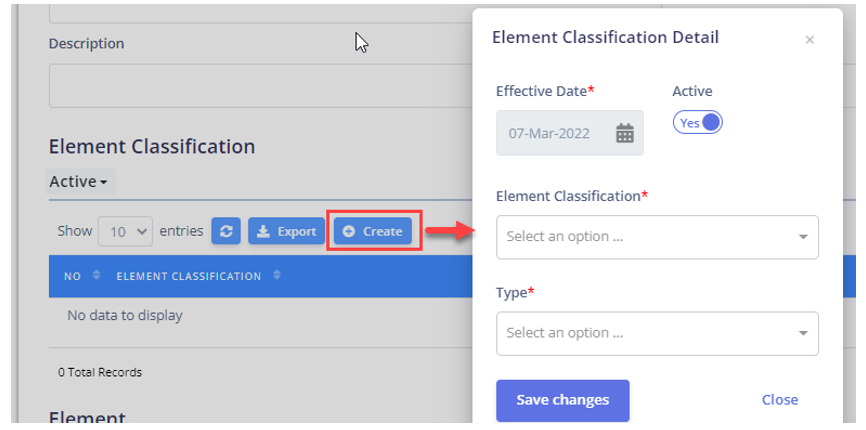Screen dimensions: 866x430
Task: Close the dialog with the X icon
Action: pyautogui.click(x=810, y=40)
